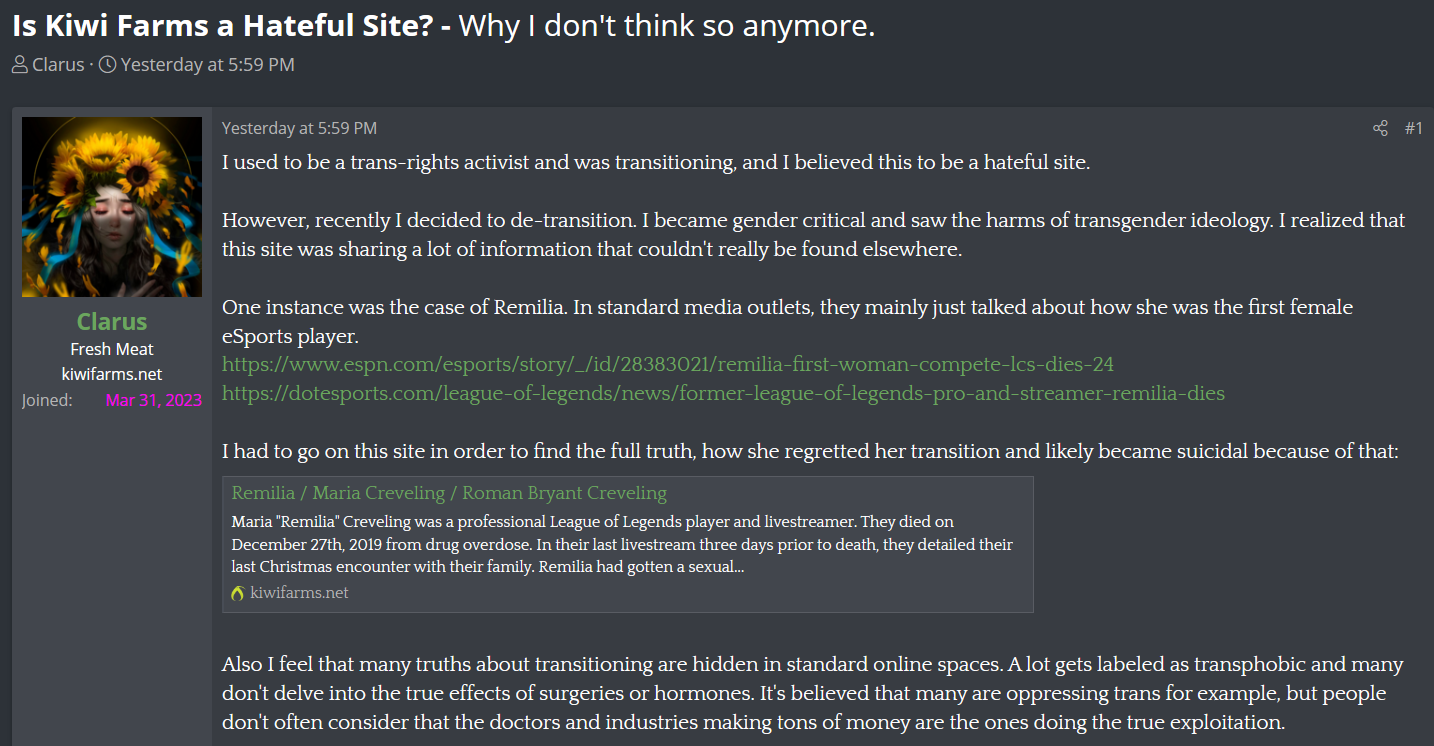Click the thread's 'Yesterday at 5:59 PM' date
This screenshot has height=746, width=1434.
(208, 65)
